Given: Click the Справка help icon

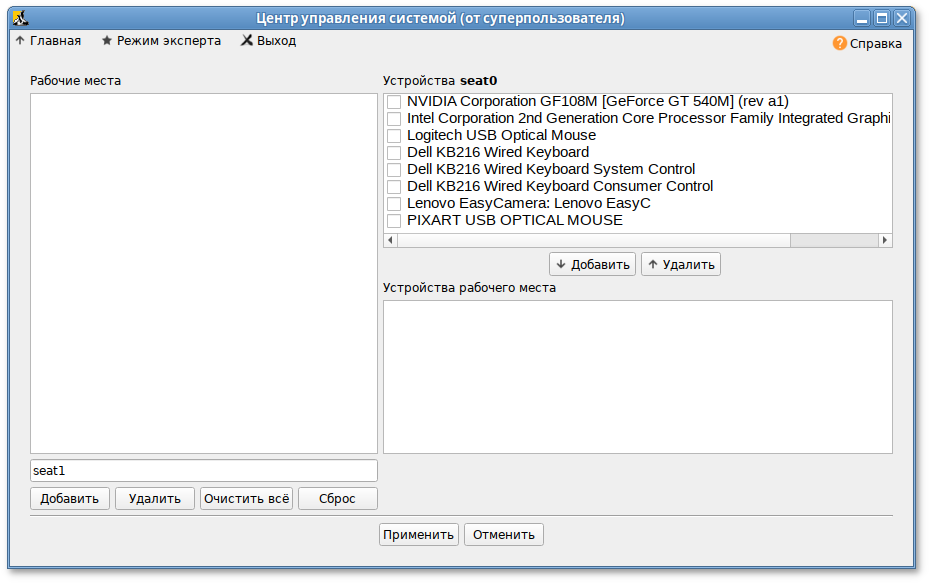Looking at the screenshot, I should pyautogui.click(x=839, y=43).
